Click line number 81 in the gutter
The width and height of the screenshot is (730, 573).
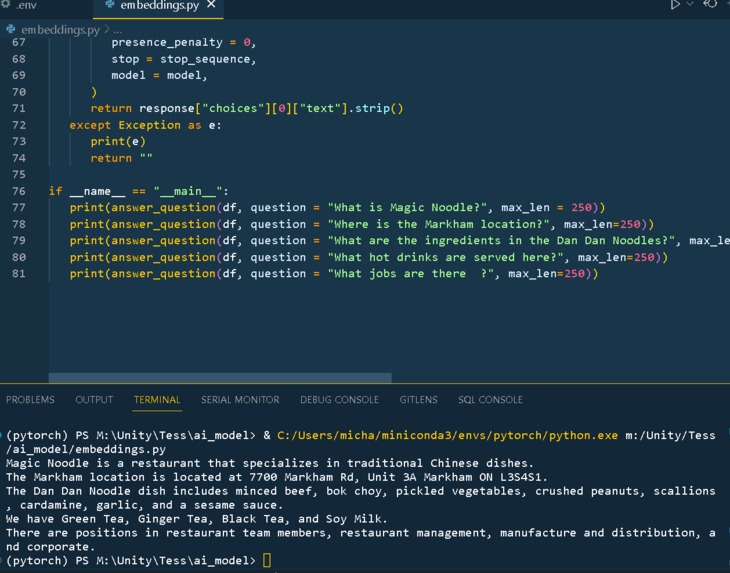19,274
